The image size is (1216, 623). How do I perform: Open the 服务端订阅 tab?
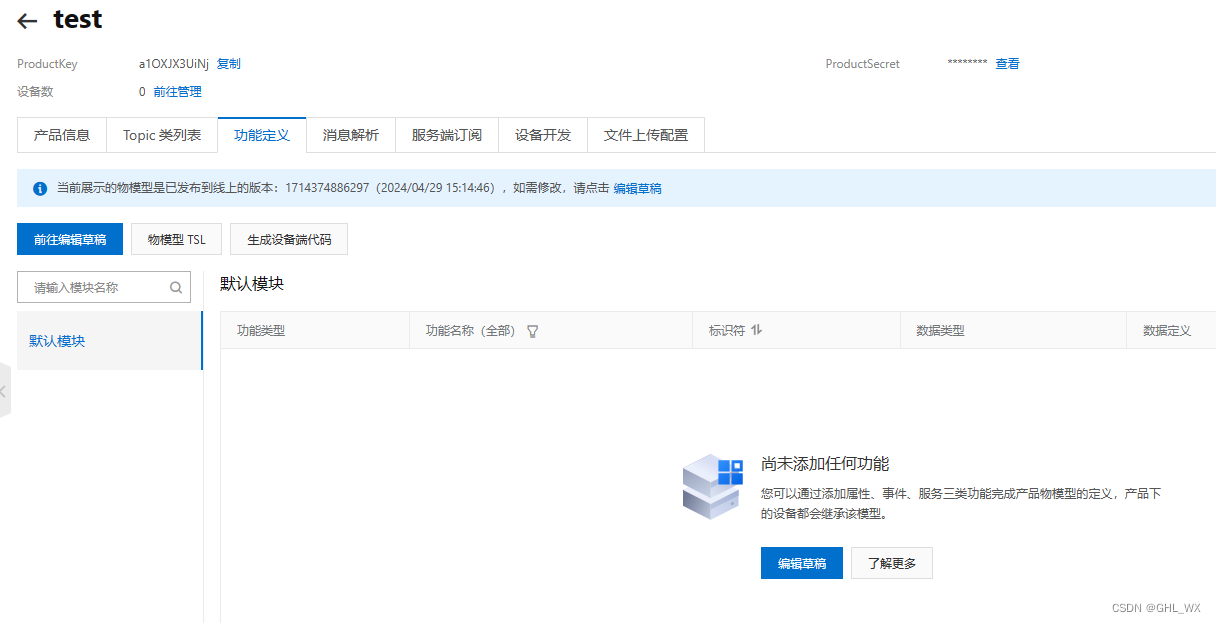tap(446, 134)
